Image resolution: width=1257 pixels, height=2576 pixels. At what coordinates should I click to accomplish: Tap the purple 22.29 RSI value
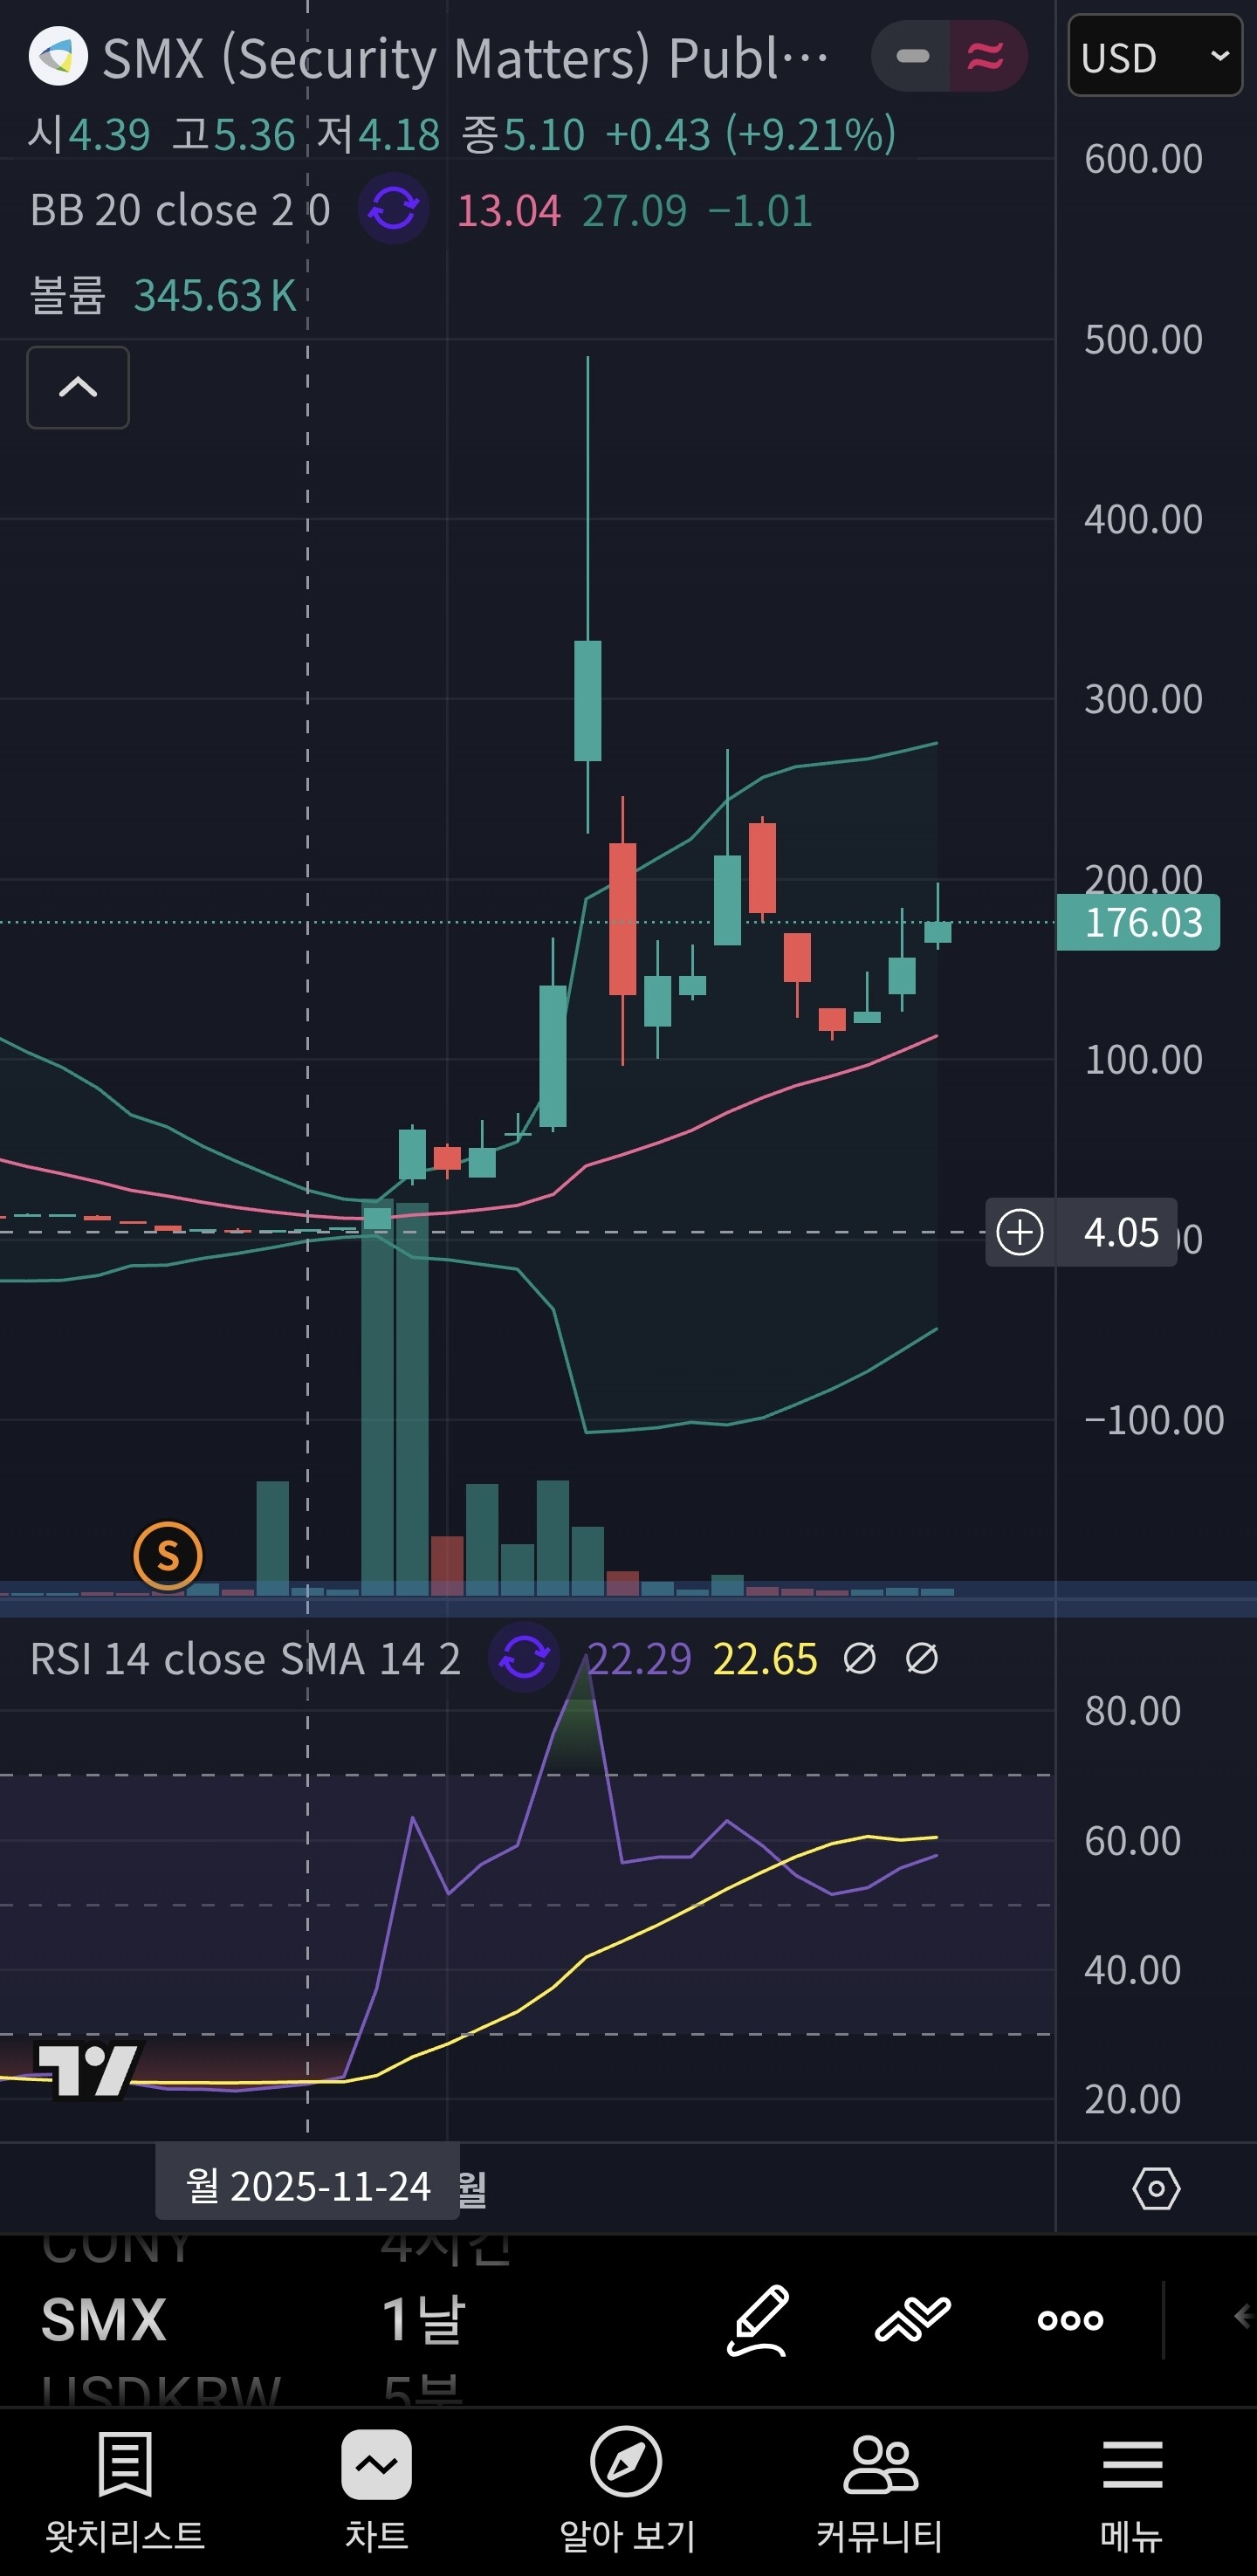pos(639,1659)
